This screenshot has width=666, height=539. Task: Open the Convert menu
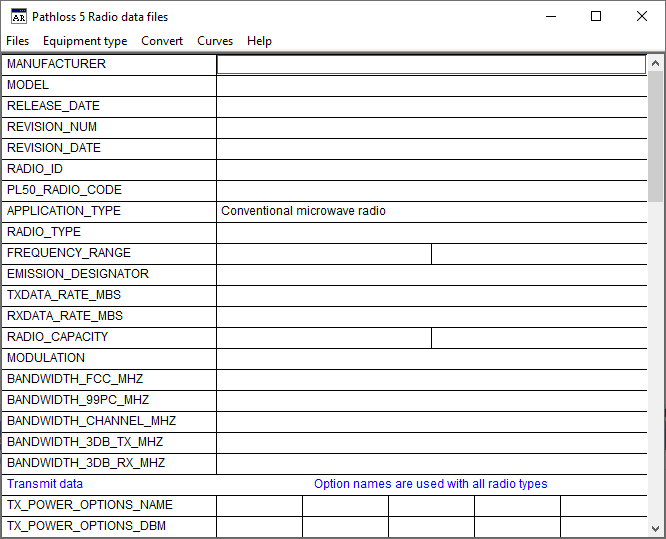[x=162, y=41]
